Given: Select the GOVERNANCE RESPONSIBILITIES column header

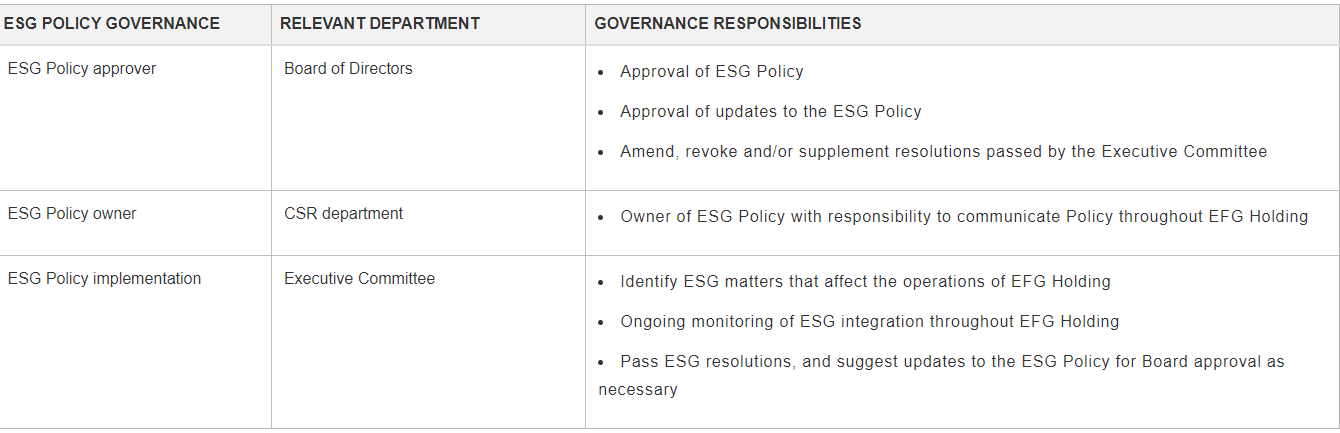Looking at the screenshot, I should (x=727, y=24).
